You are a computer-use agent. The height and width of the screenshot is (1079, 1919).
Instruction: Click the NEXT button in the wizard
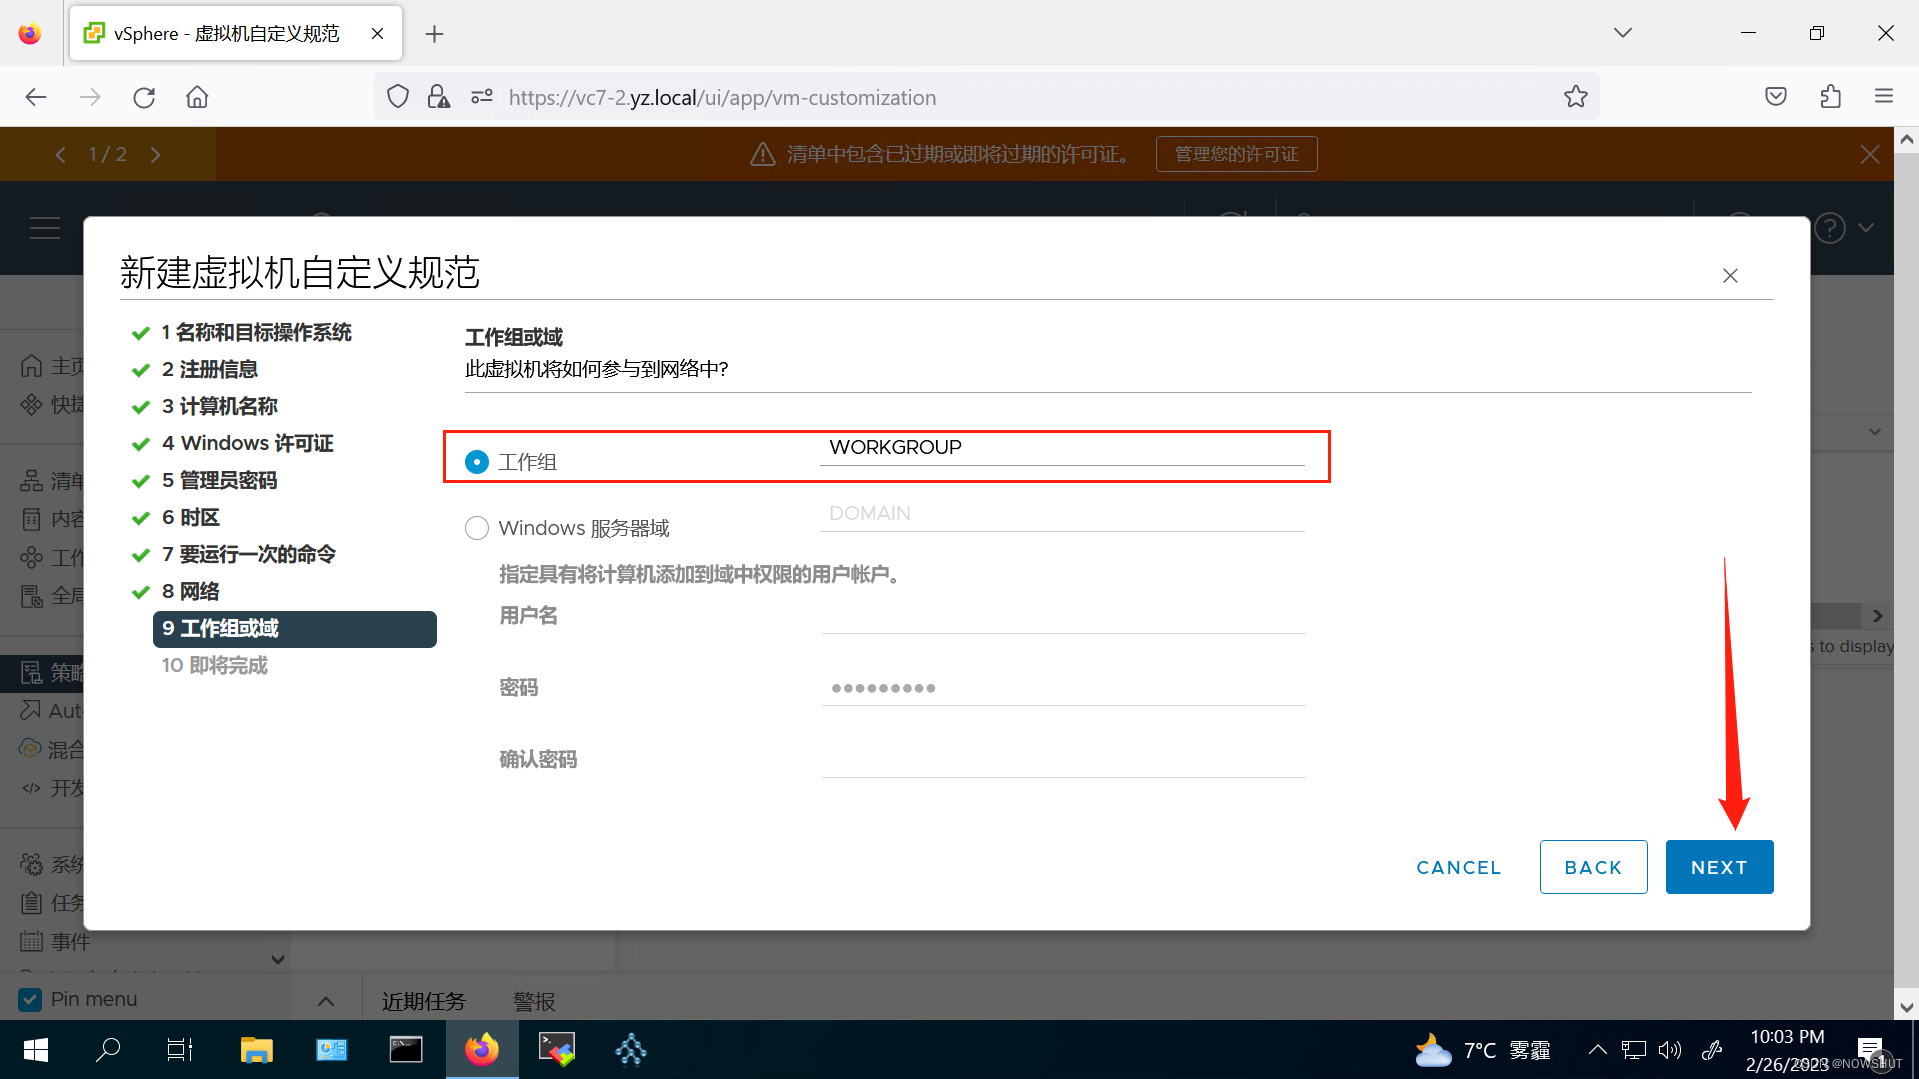click(1719, 866)
